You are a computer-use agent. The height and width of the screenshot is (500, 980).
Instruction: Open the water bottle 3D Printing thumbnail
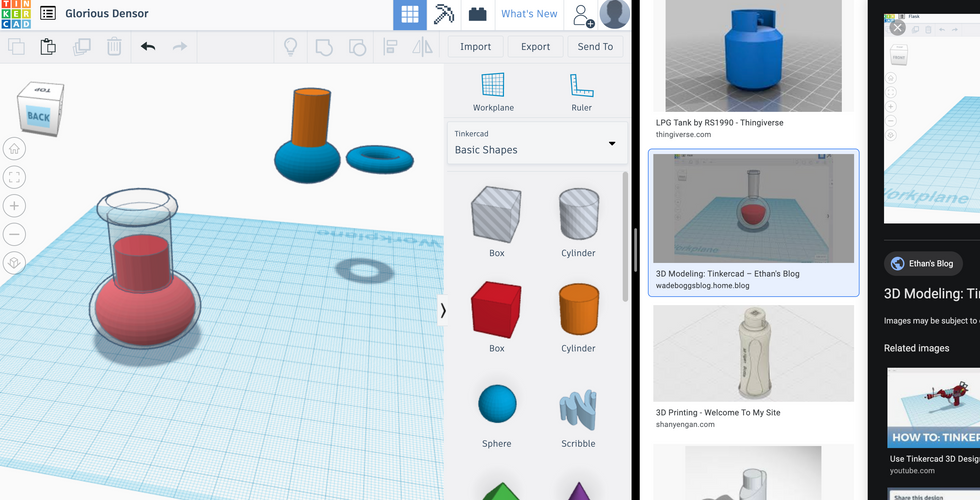(x=753, y=353)
